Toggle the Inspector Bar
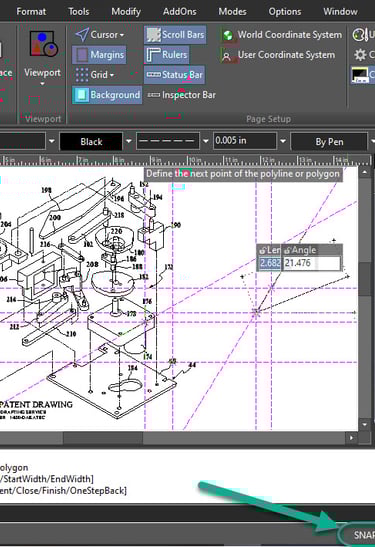The image size is (375, 547). click(x=181, y=95)
